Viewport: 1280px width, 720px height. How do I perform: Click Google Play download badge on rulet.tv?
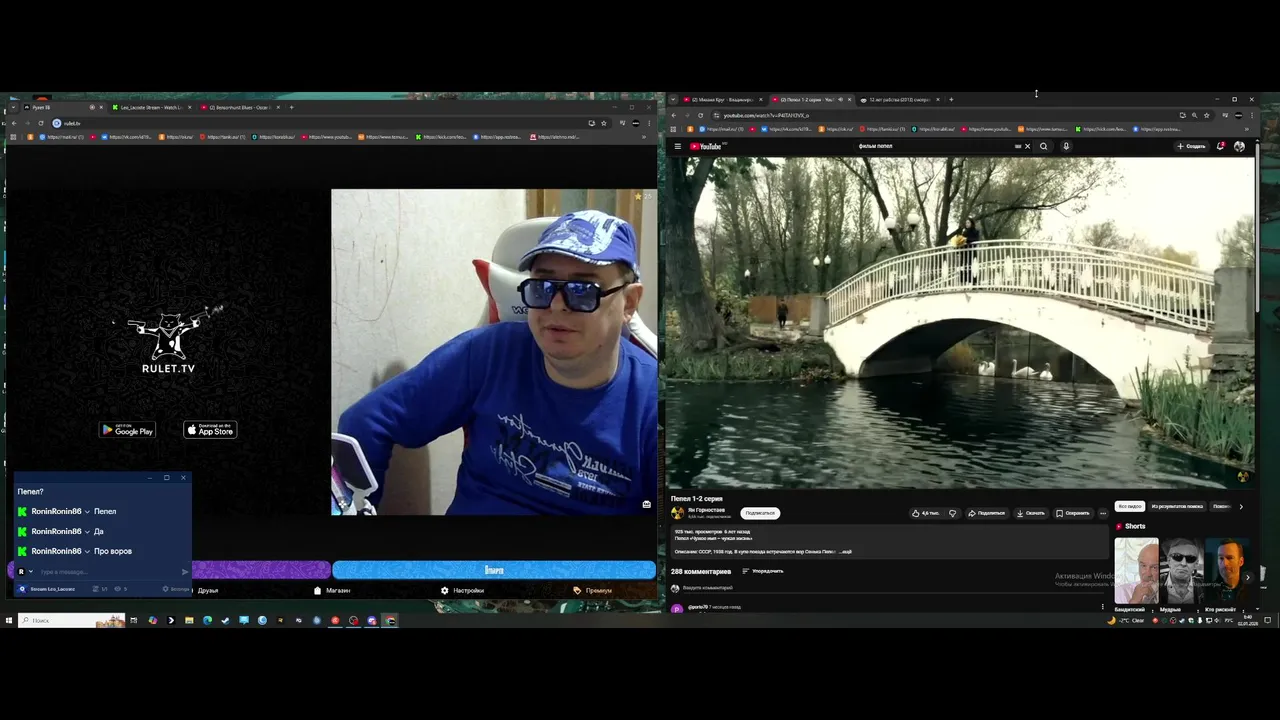(x=127, y=430)
